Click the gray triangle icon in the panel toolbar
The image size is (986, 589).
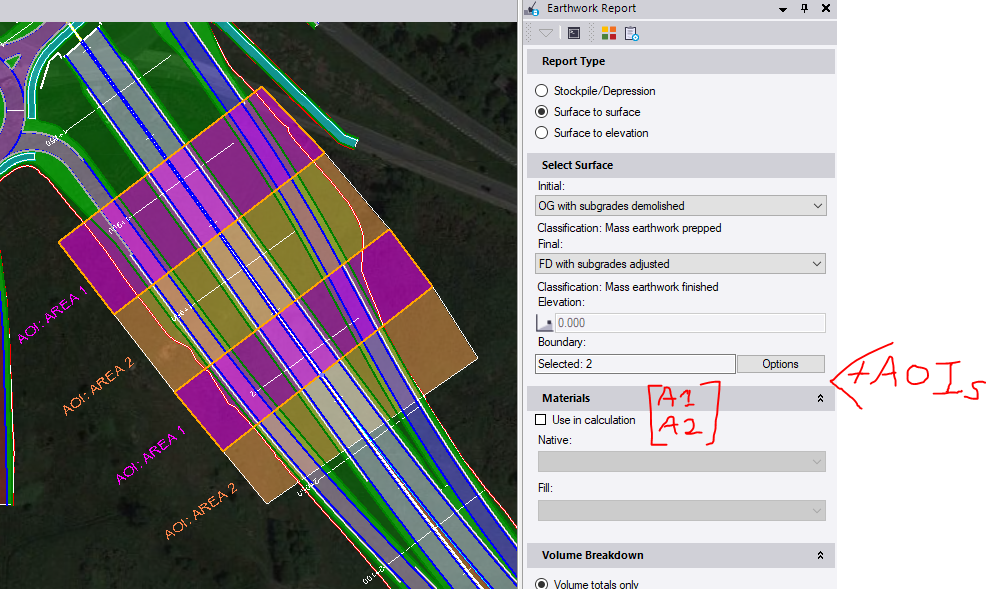coord(546,33)
